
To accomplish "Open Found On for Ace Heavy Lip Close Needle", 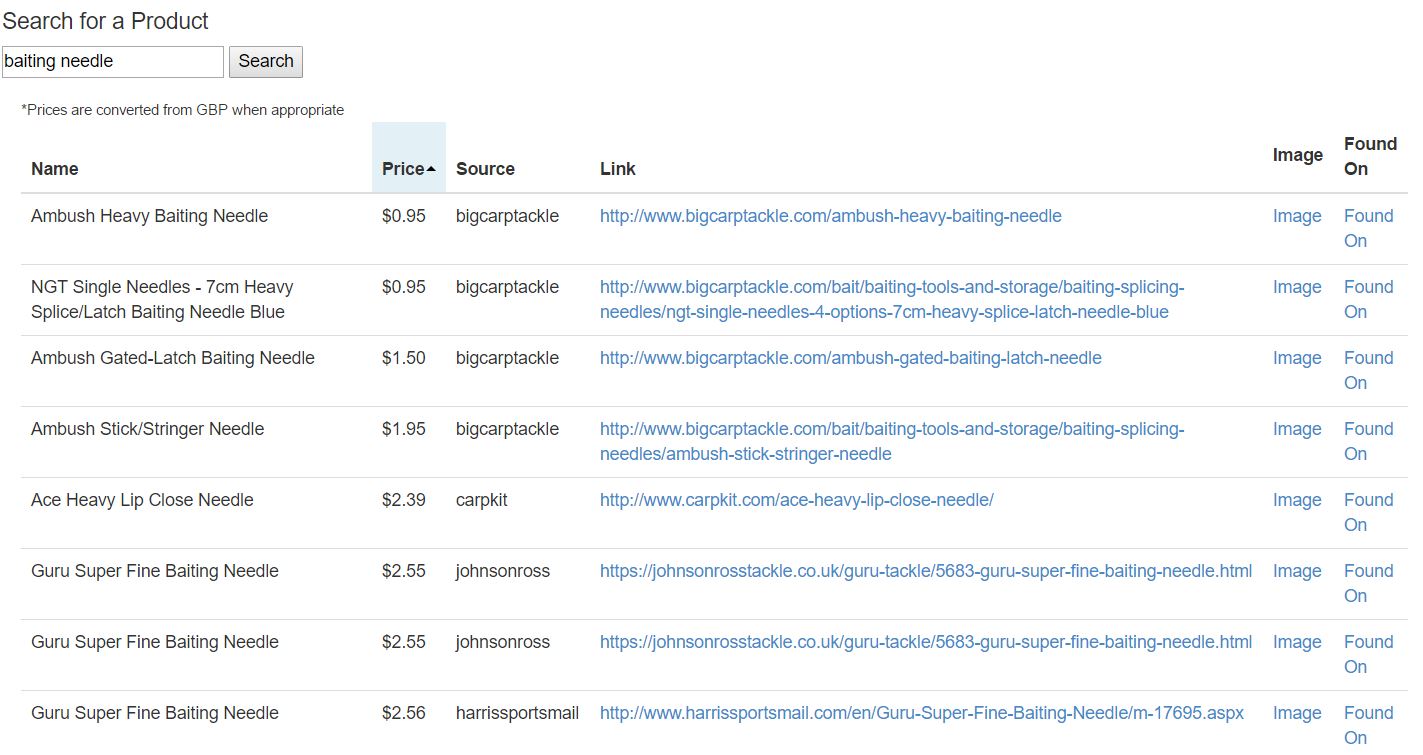I will point(1367,512).
